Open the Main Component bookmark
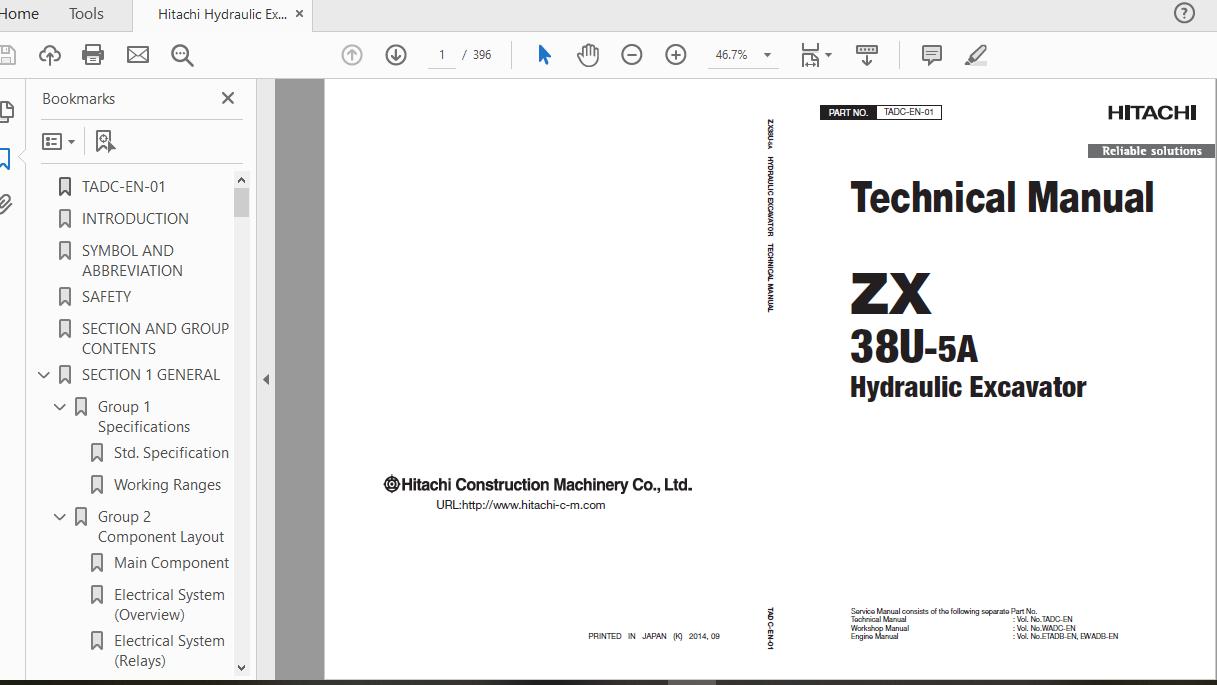The height and width of the screenshot is (685, 1217). (x=171, y=563)
